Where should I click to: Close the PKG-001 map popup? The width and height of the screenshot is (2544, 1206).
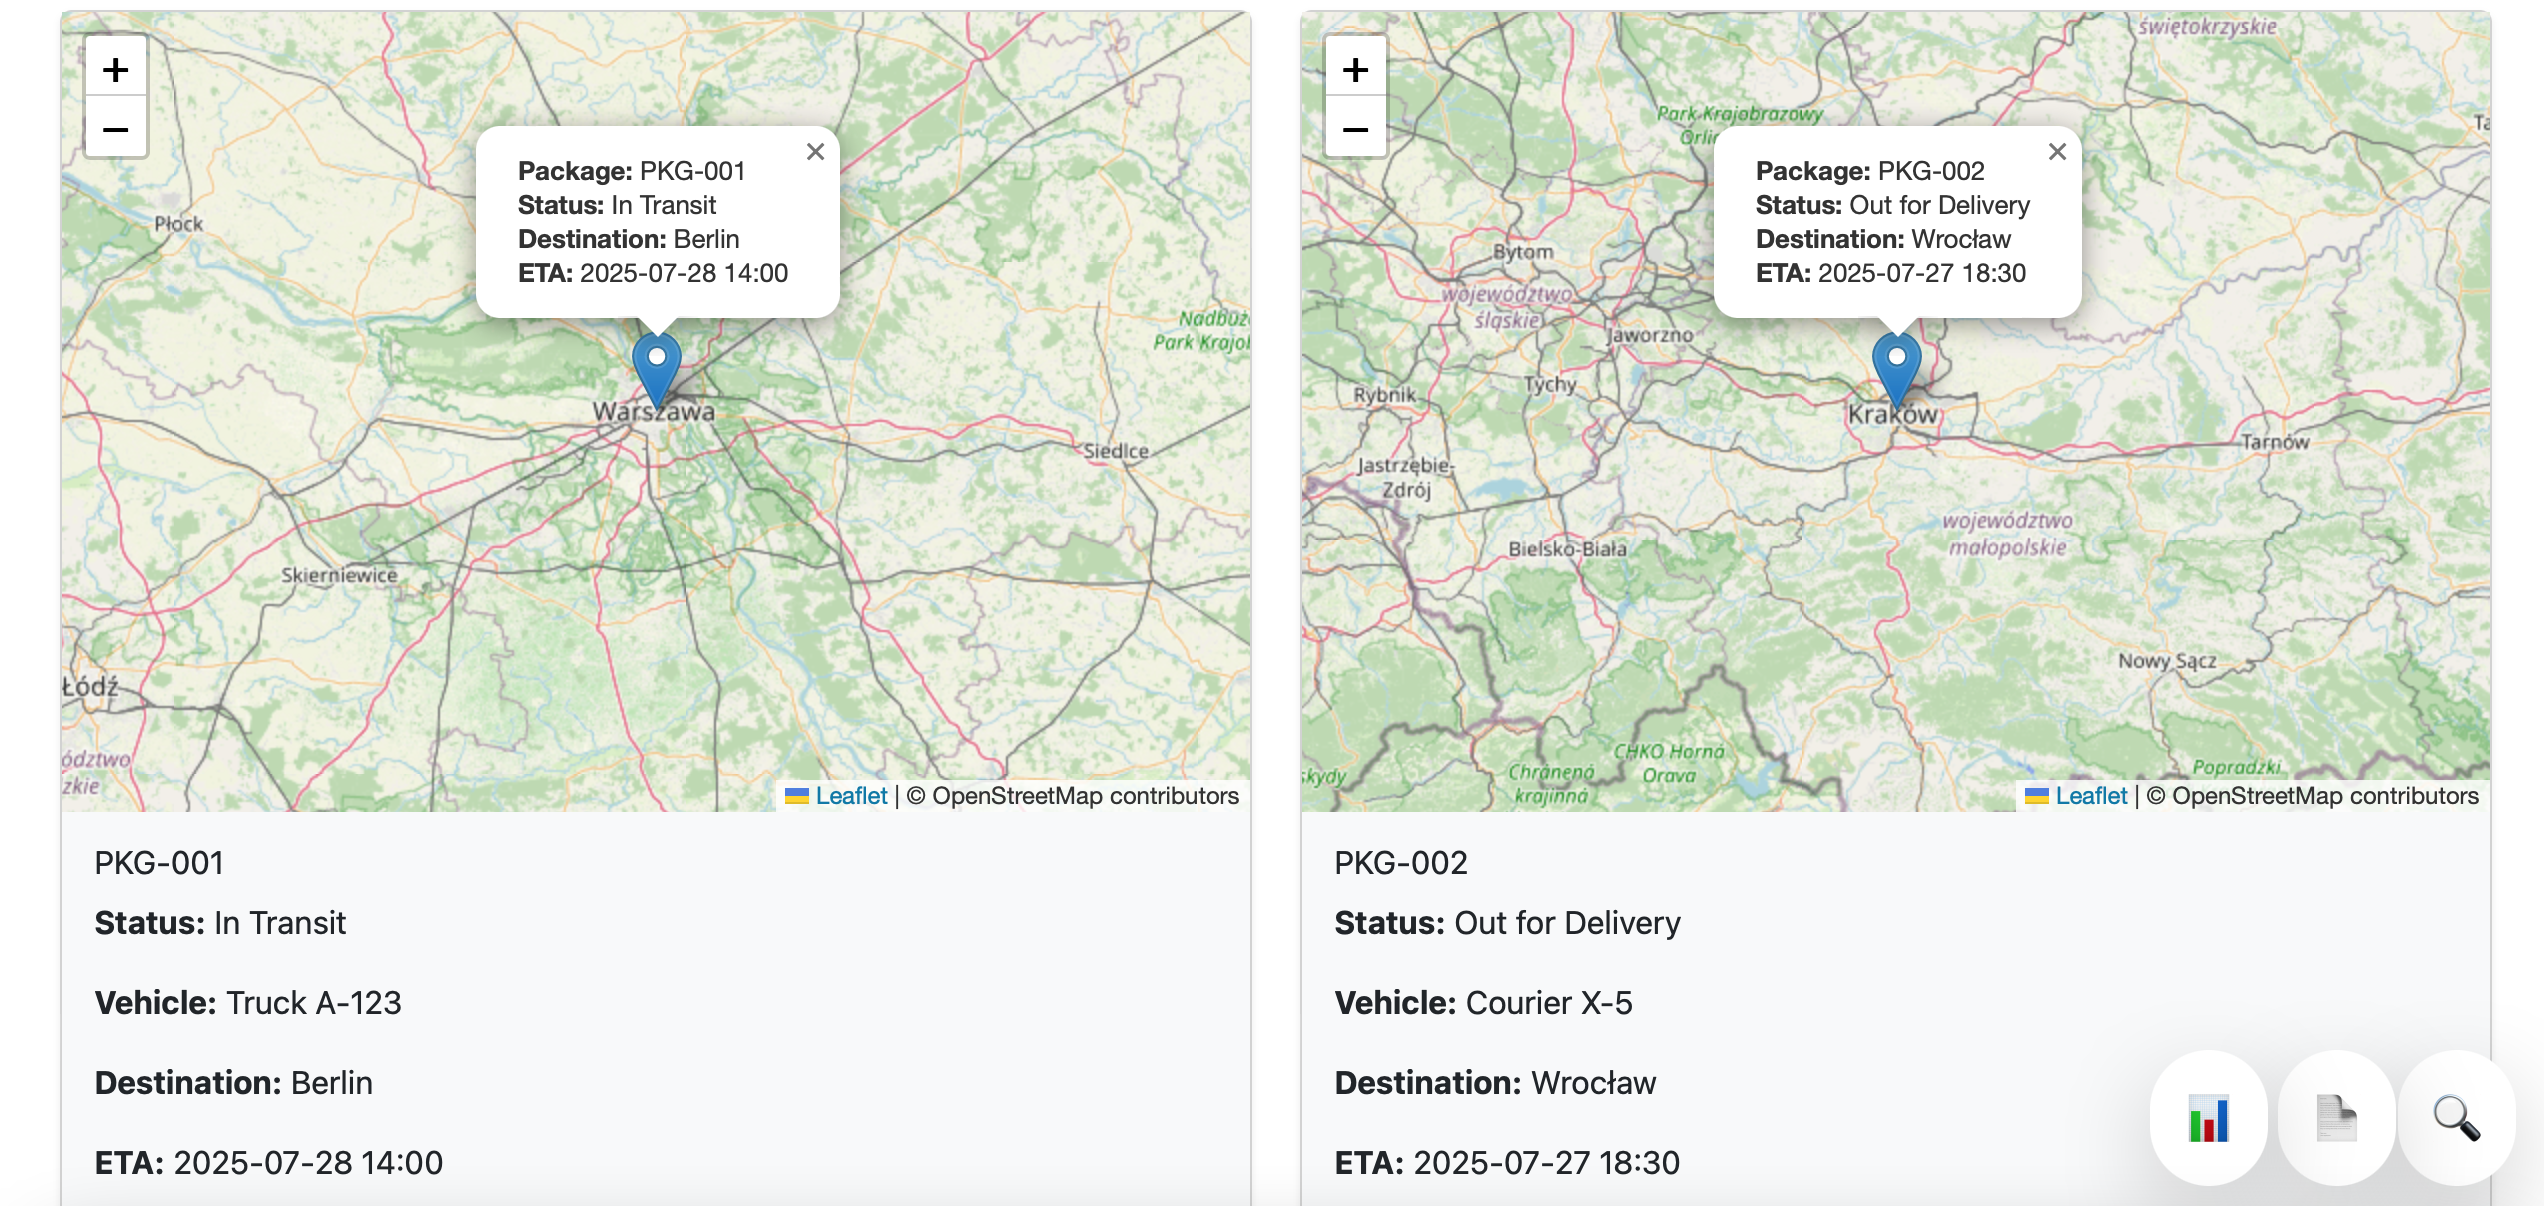815,152
